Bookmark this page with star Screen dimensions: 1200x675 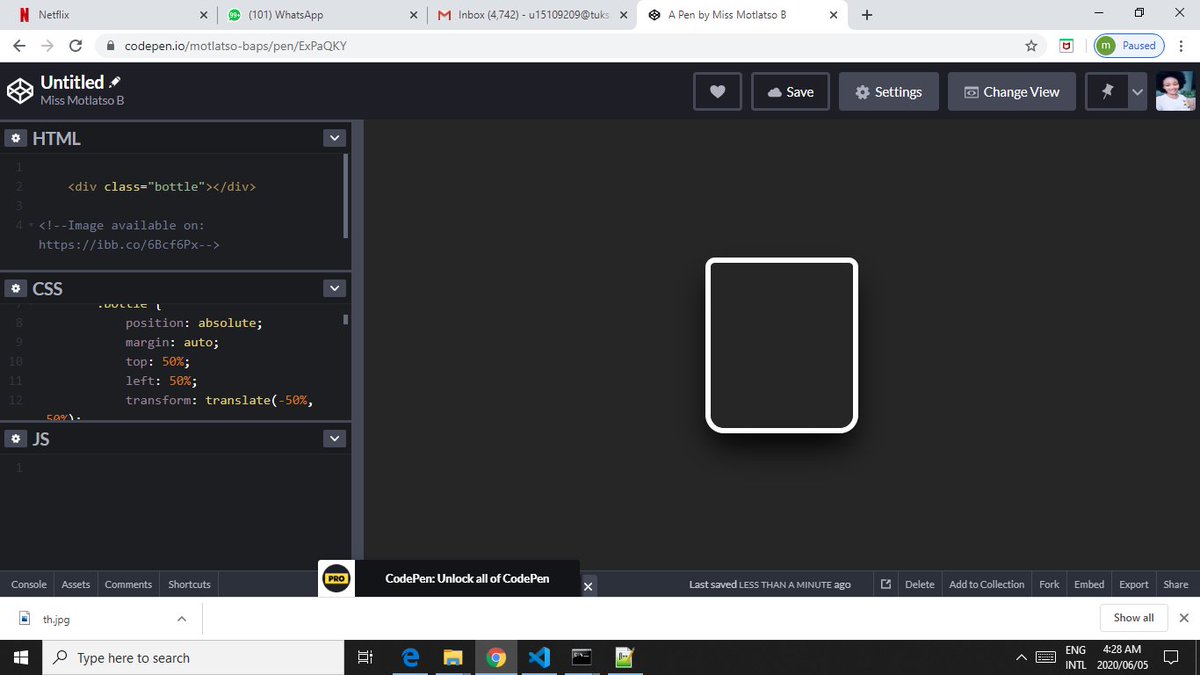click(x=1031, y=46)
